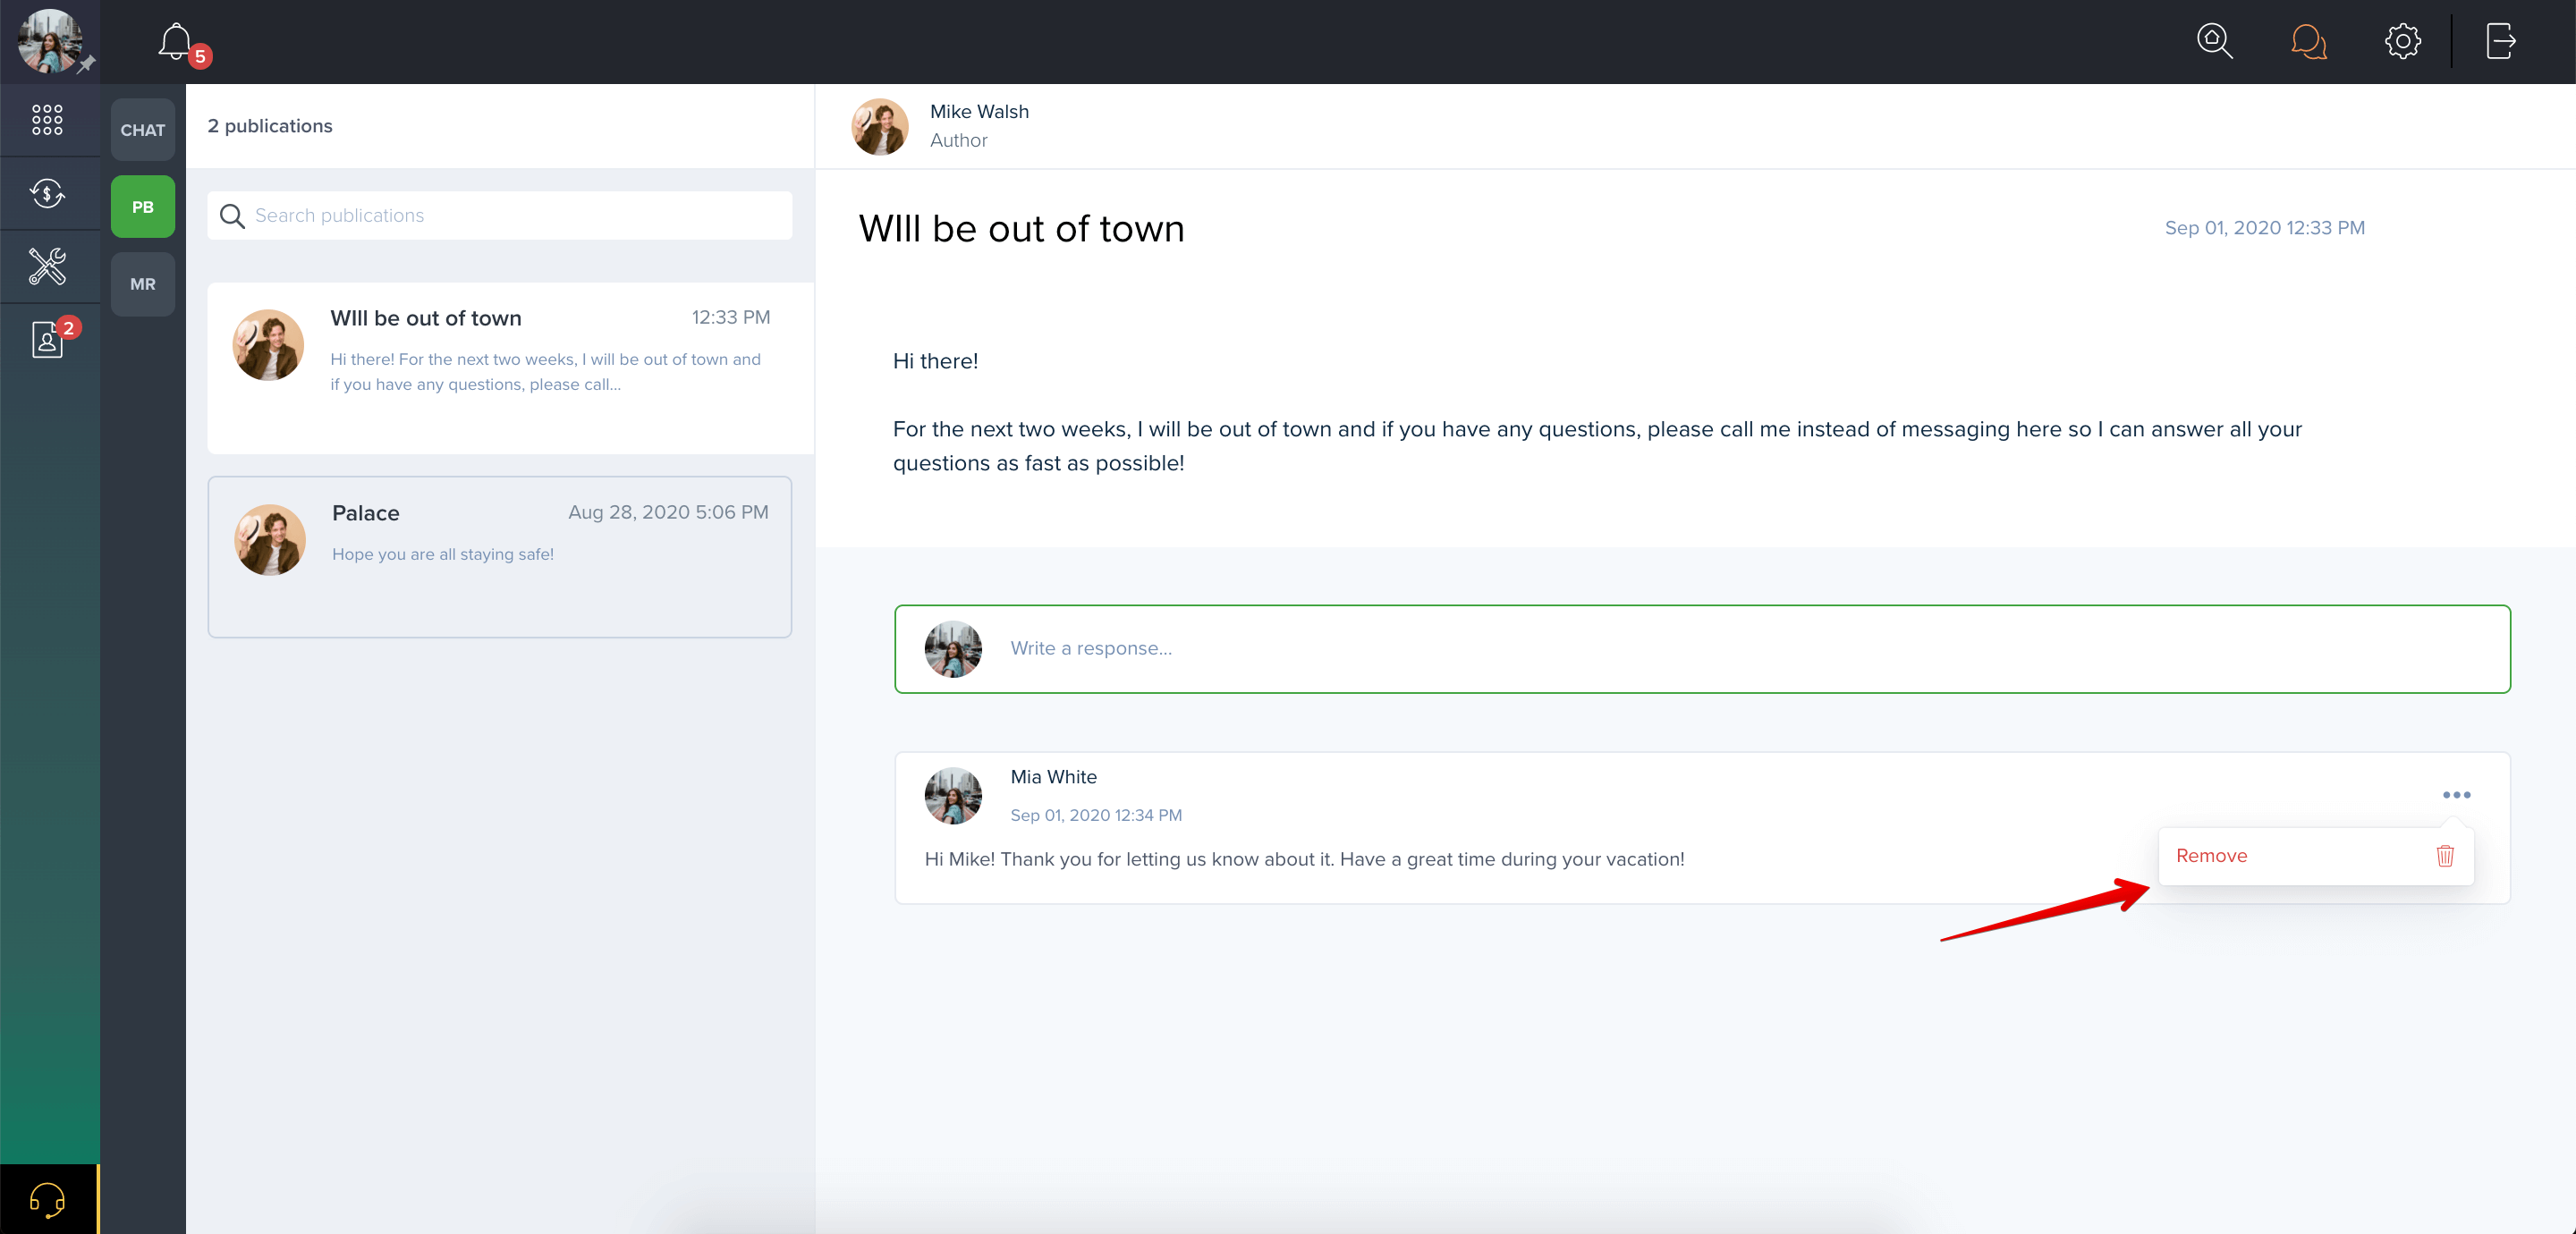
Task: Click the Write a response field
Action: pyautogui.click(x=1702, y=648)
